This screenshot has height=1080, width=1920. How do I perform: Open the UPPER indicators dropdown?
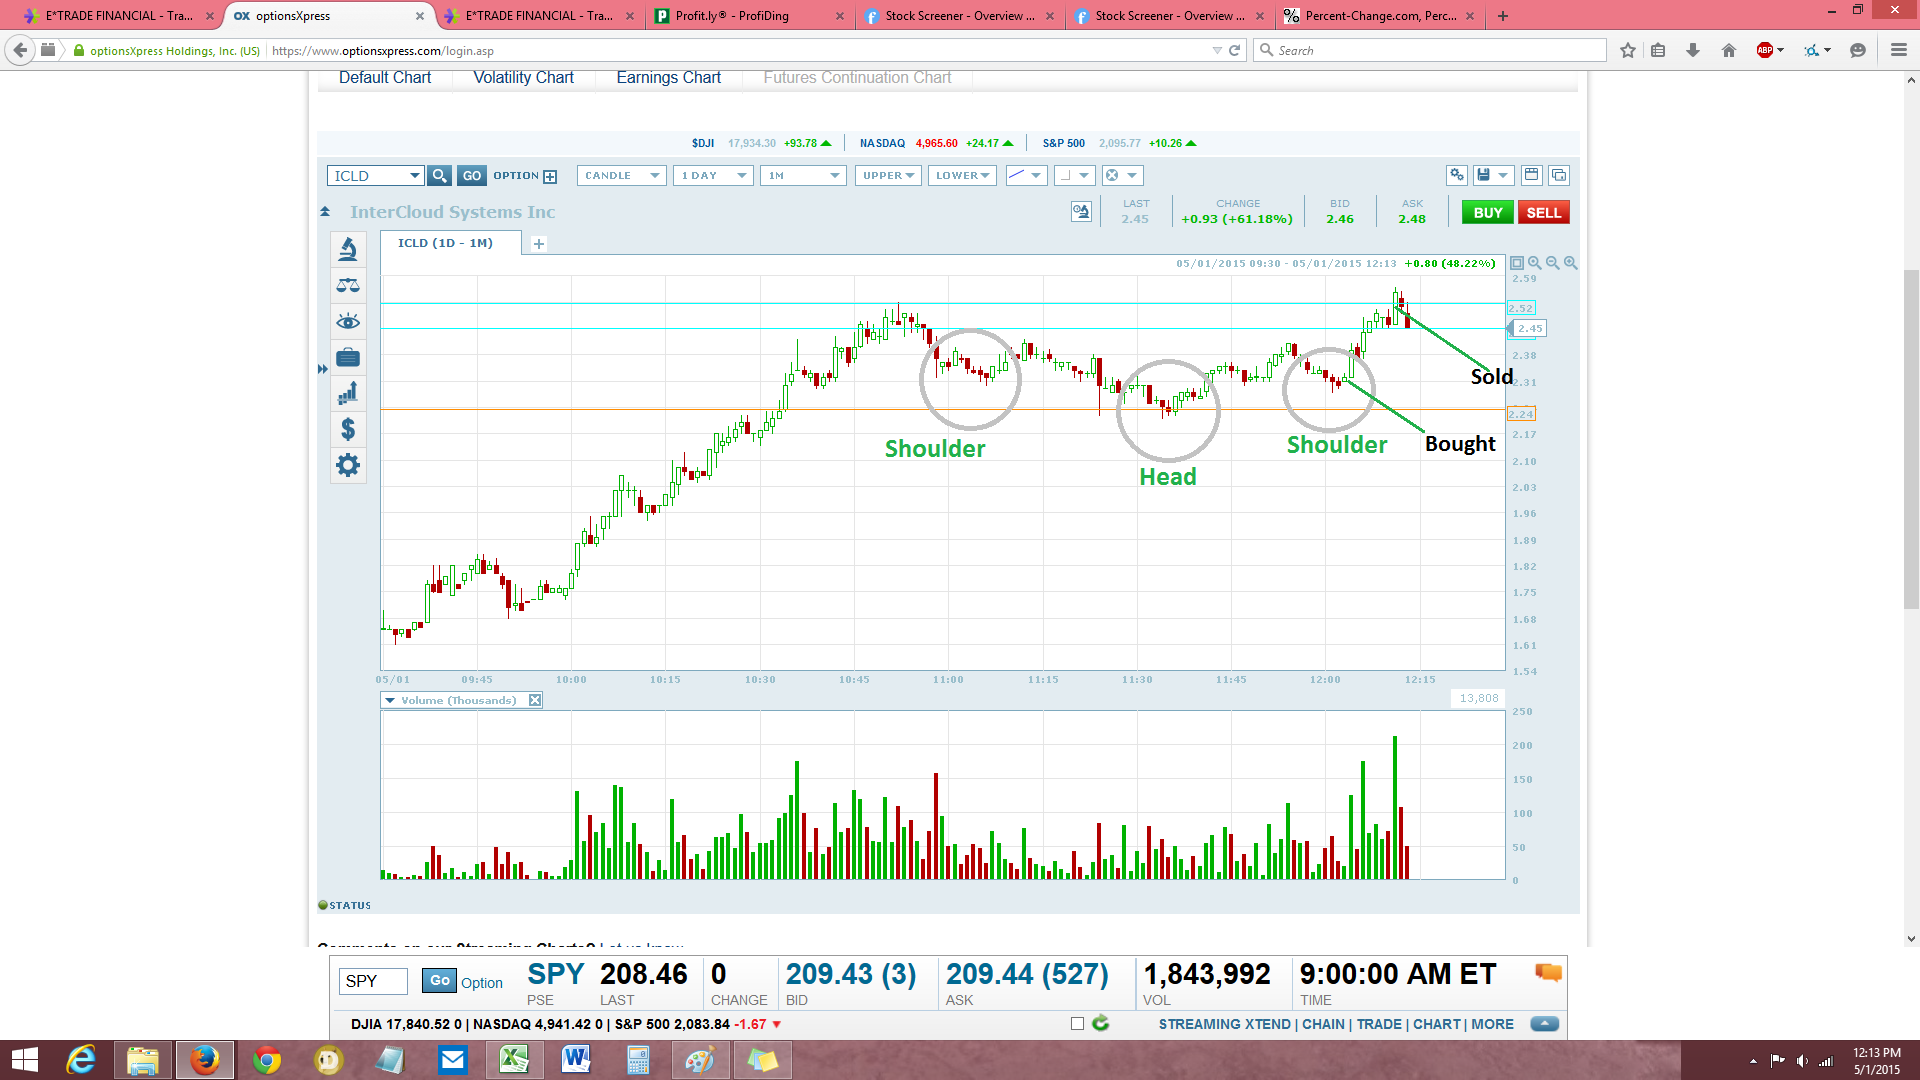click(x=888, y=176)
